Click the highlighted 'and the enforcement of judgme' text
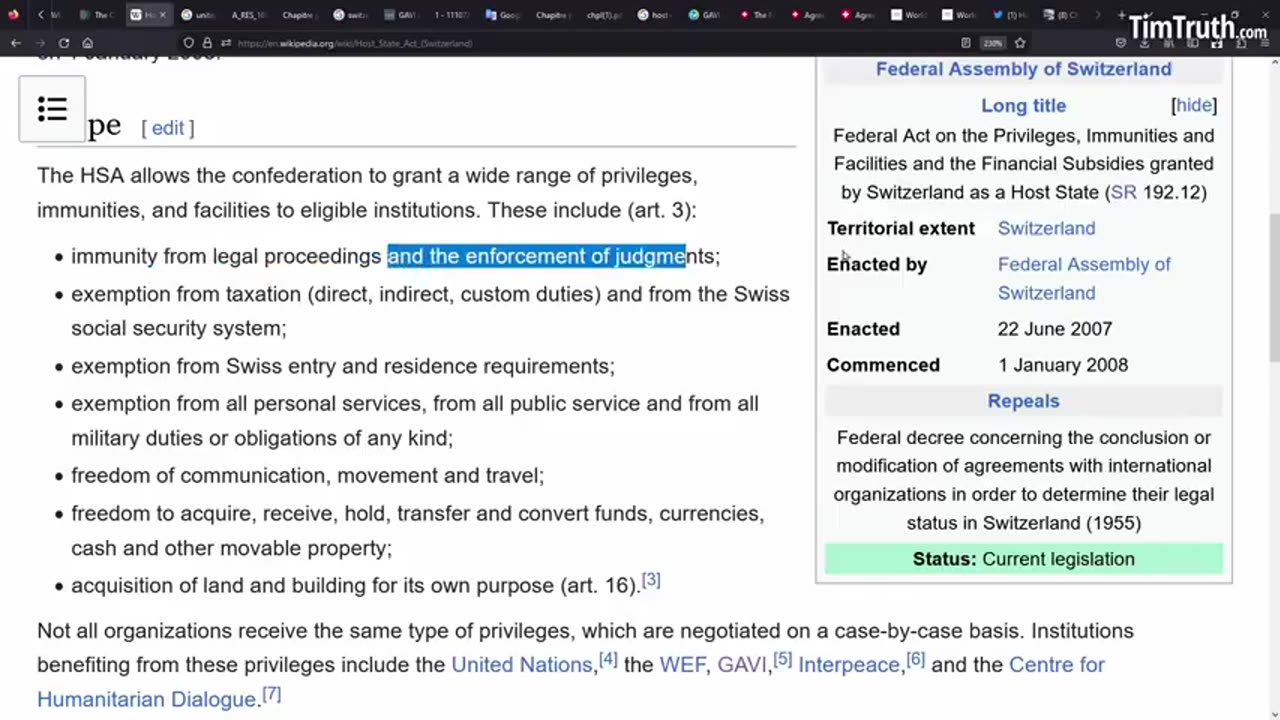 536,256
